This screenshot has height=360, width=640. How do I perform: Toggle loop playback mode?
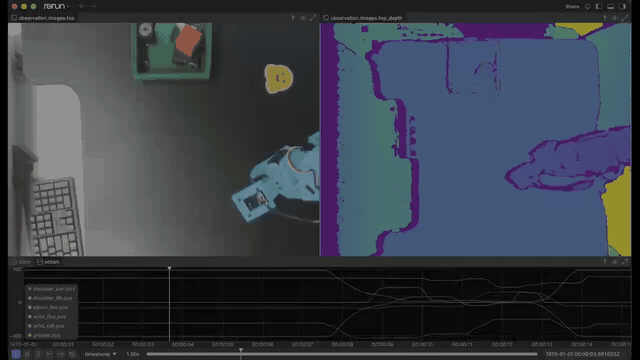[x=72, y=354]
